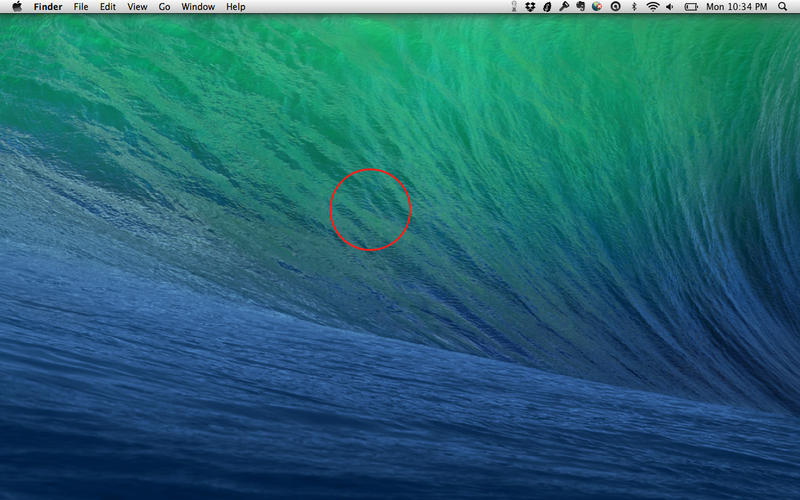Click the circular arrow menu bar icon

click(x=616, y=7)
